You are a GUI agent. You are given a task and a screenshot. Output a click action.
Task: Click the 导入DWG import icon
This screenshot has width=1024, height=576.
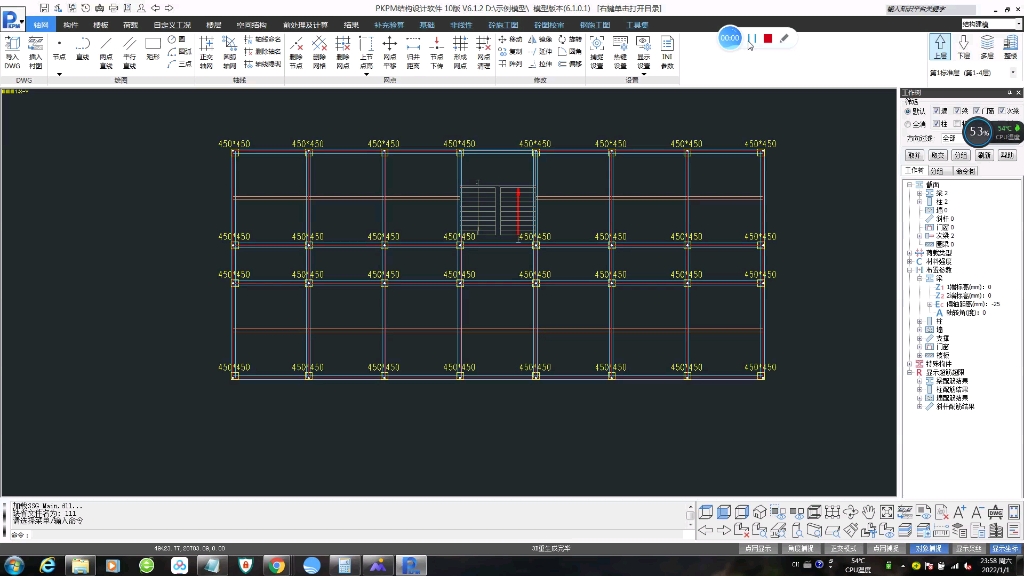point(12,50)
